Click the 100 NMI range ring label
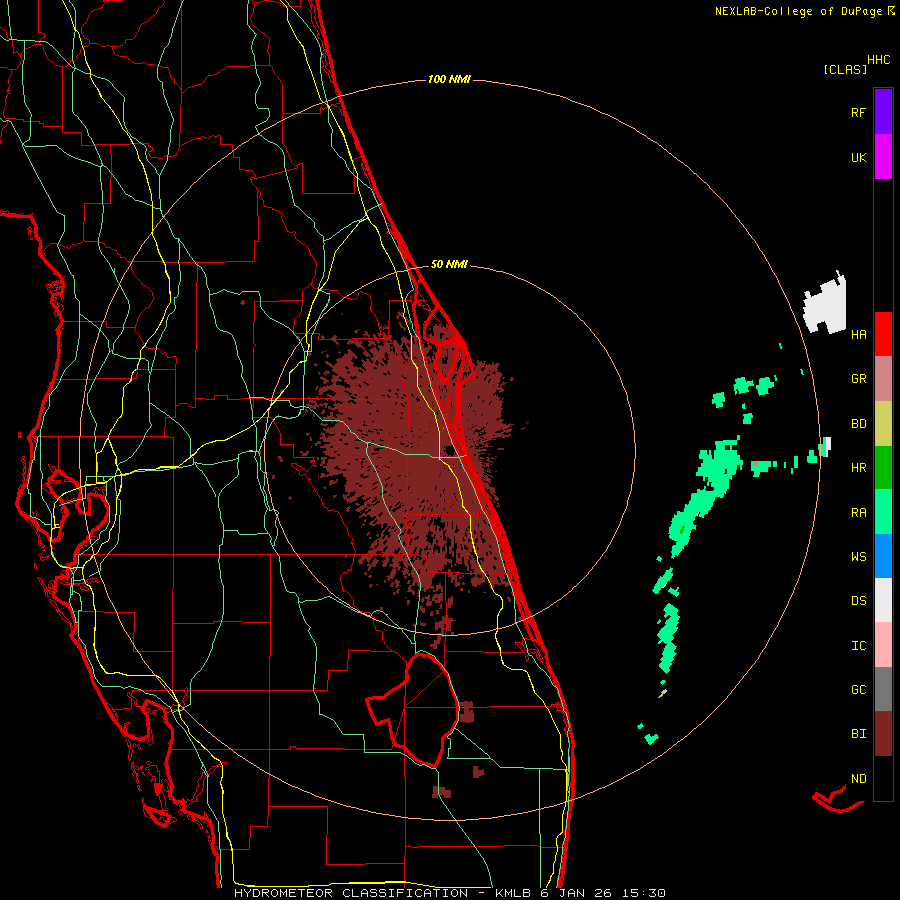 449,79
